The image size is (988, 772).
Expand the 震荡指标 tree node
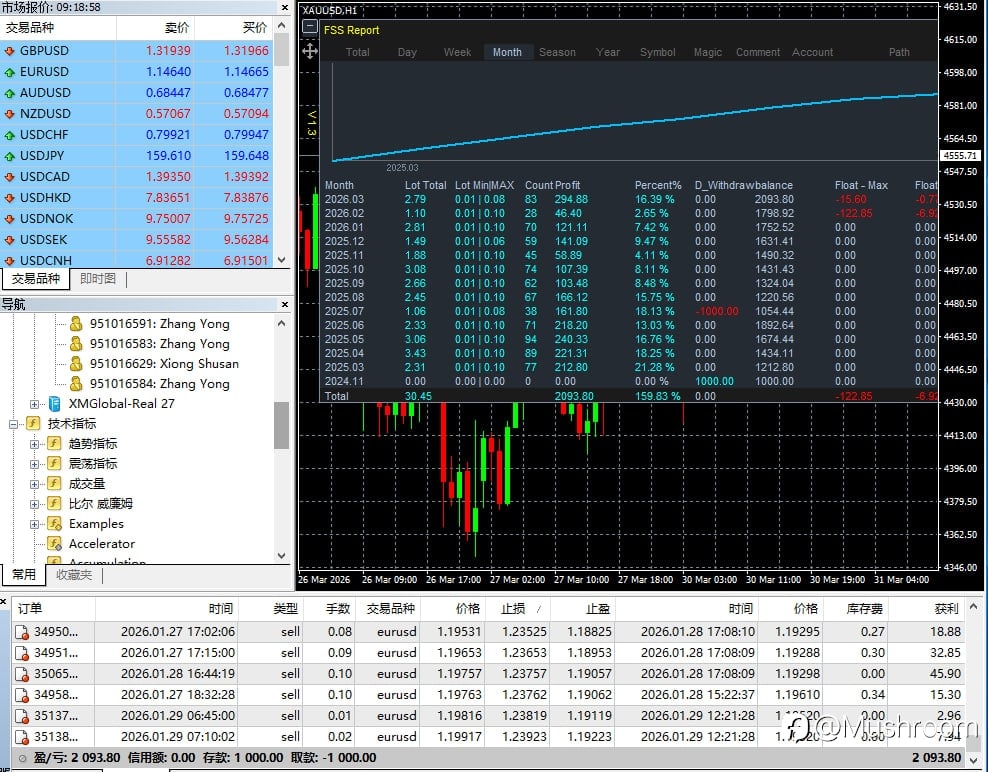pos(34,464)
